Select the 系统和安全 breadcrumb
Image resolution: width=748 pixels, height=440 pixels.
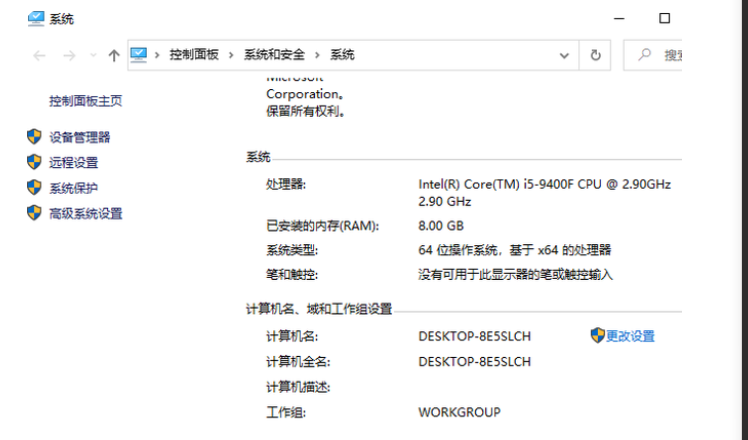pyautogui.click(x=276, y=55)
